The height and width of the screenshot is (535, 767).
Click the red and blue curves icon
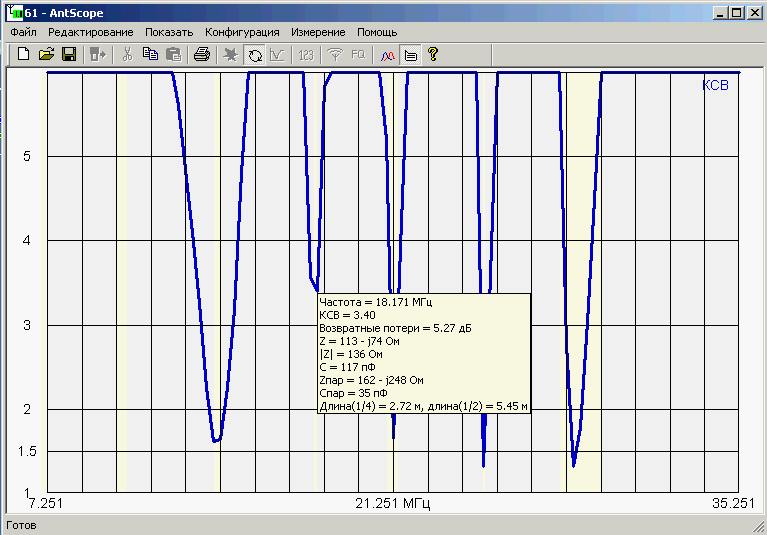(x=388, y=55)
